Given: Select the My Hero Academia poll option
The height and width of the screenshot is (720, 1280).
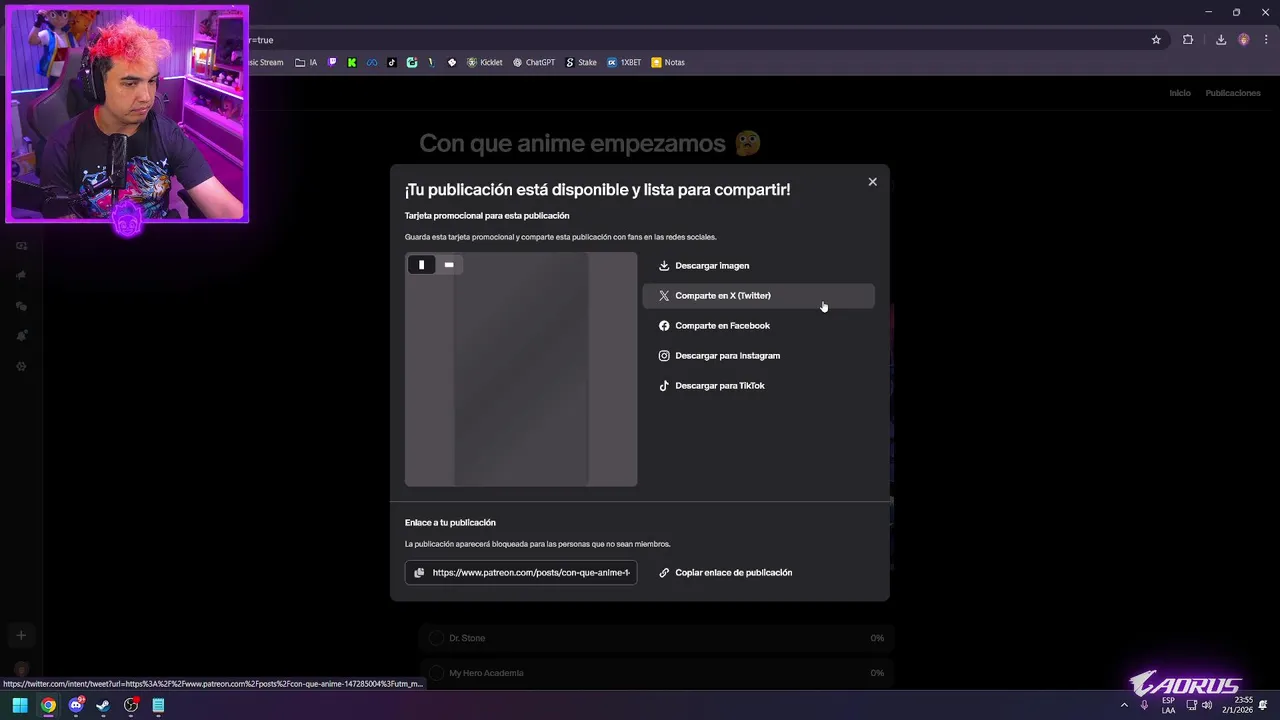Looking at the screenshot, I should [656, 673].
